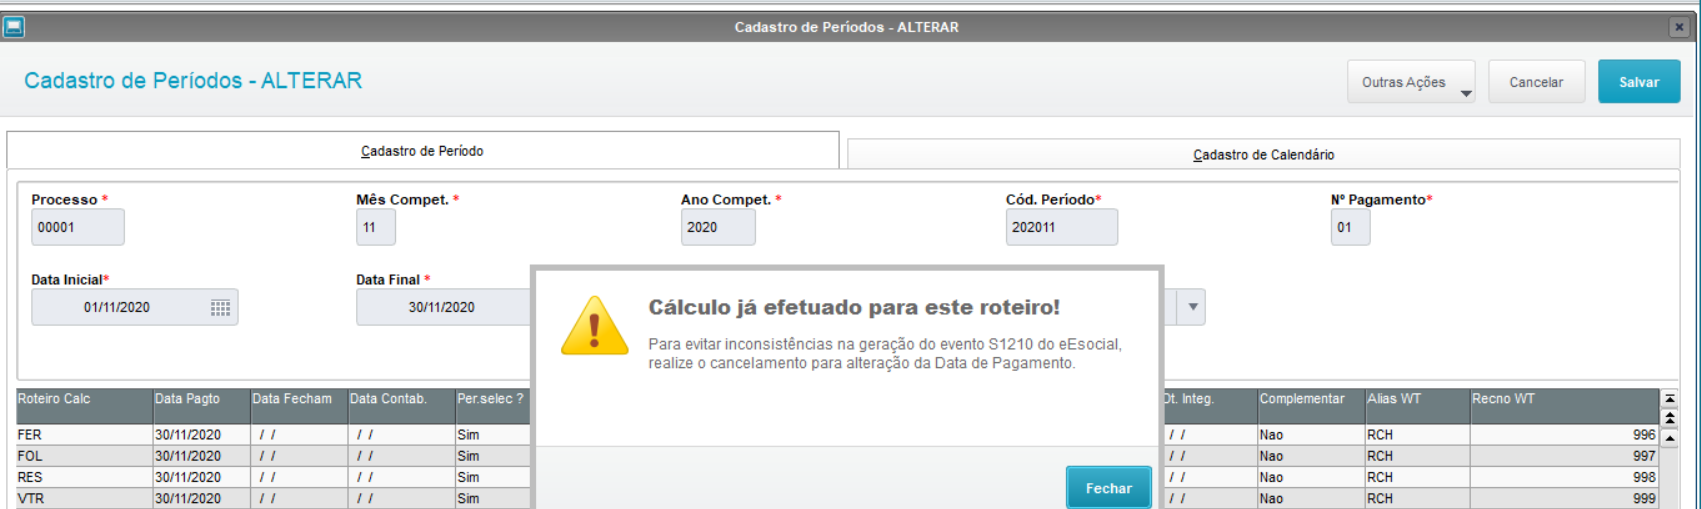Click the Data Inicial date field
Screen dimensions: 1701x509
click(x=135, y=307)
